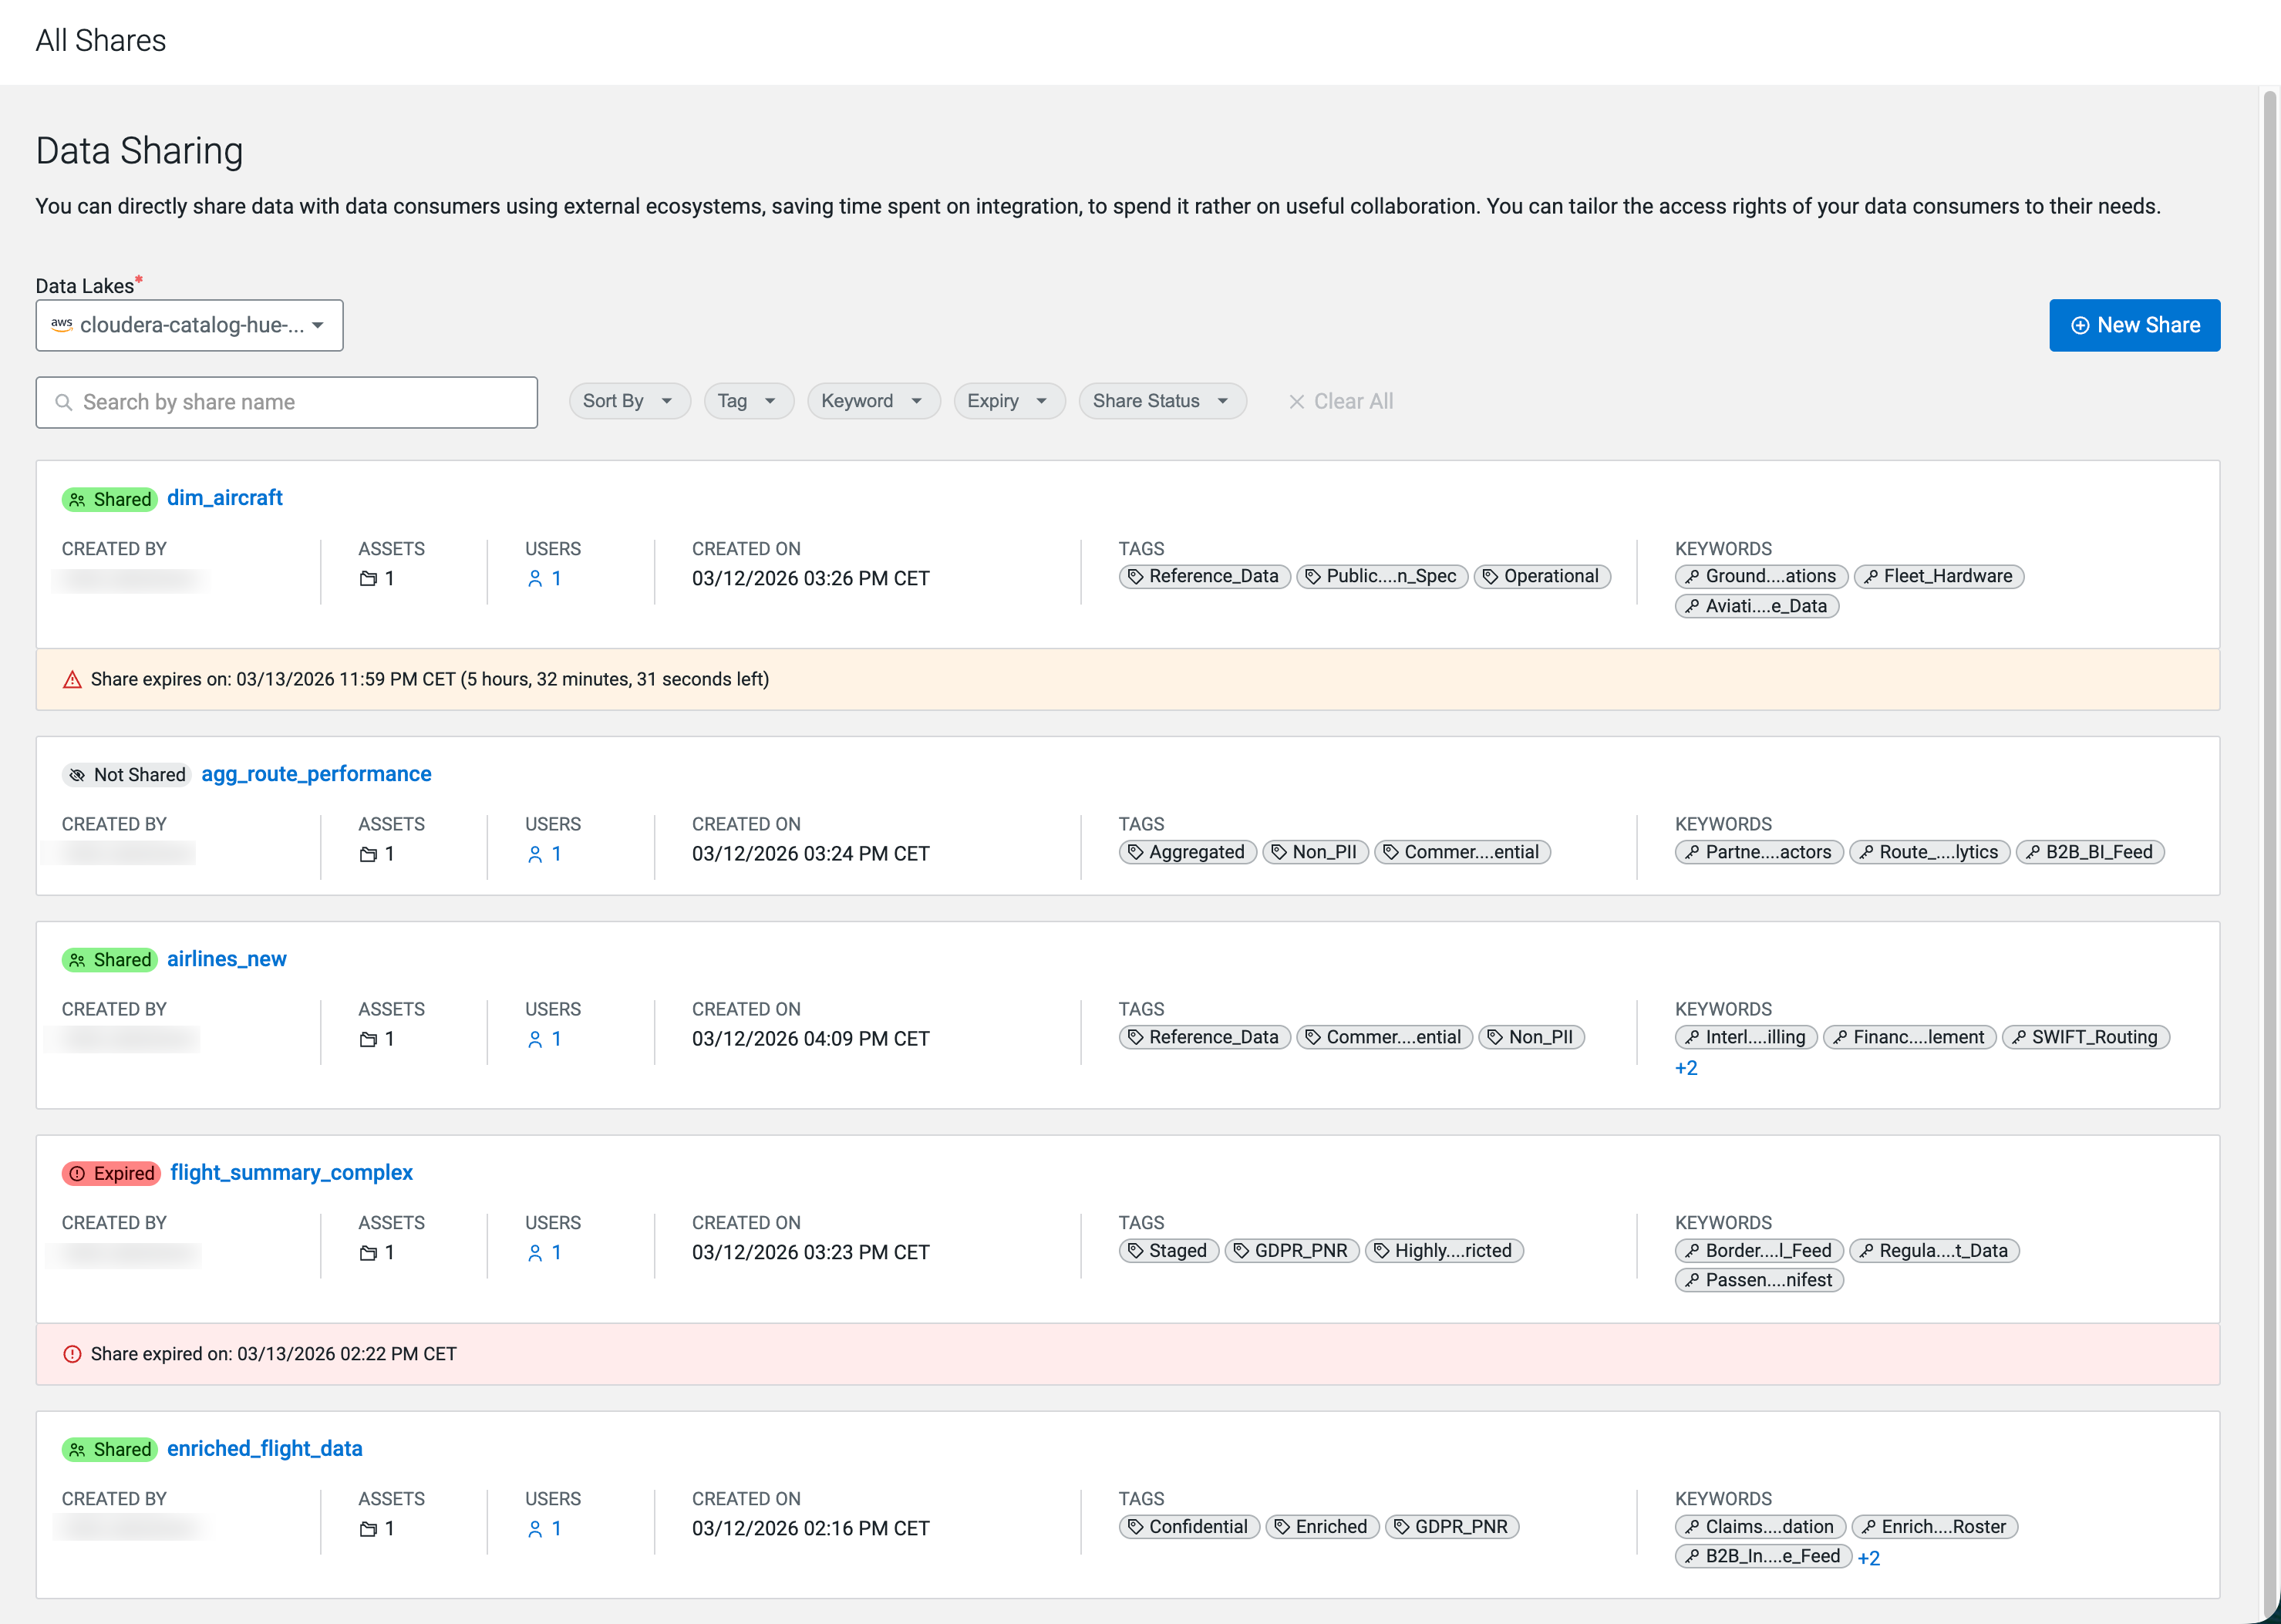Click the Not Shared status badge

tap(127, 775)
